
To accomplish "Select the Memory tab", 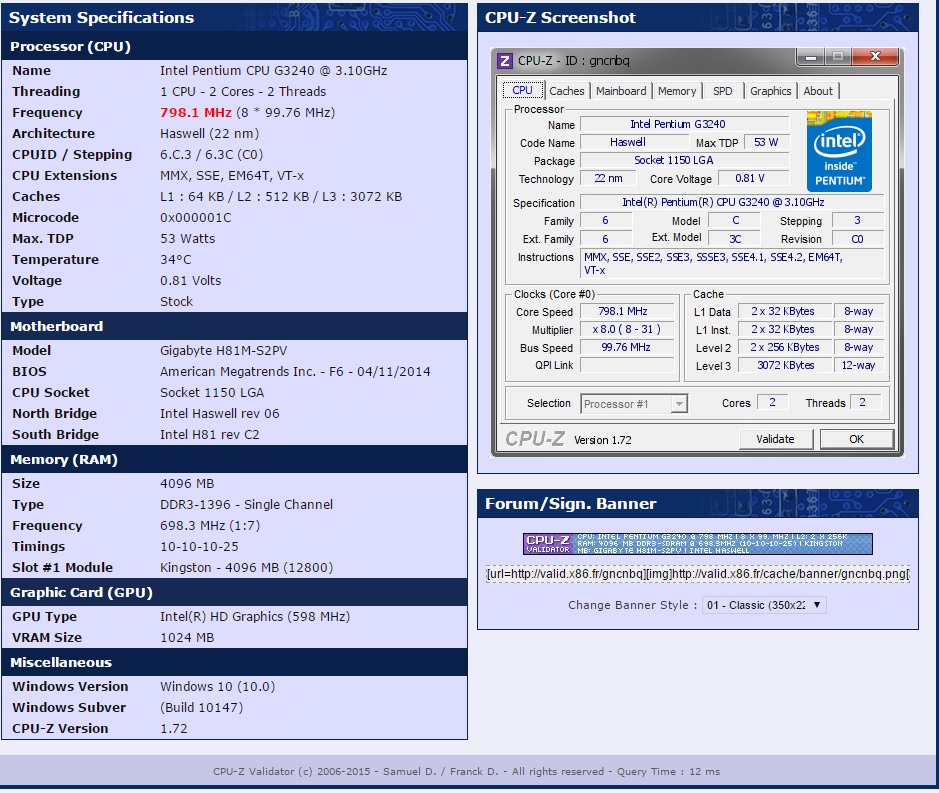I will pyautogui.click(x=677, y=91).
